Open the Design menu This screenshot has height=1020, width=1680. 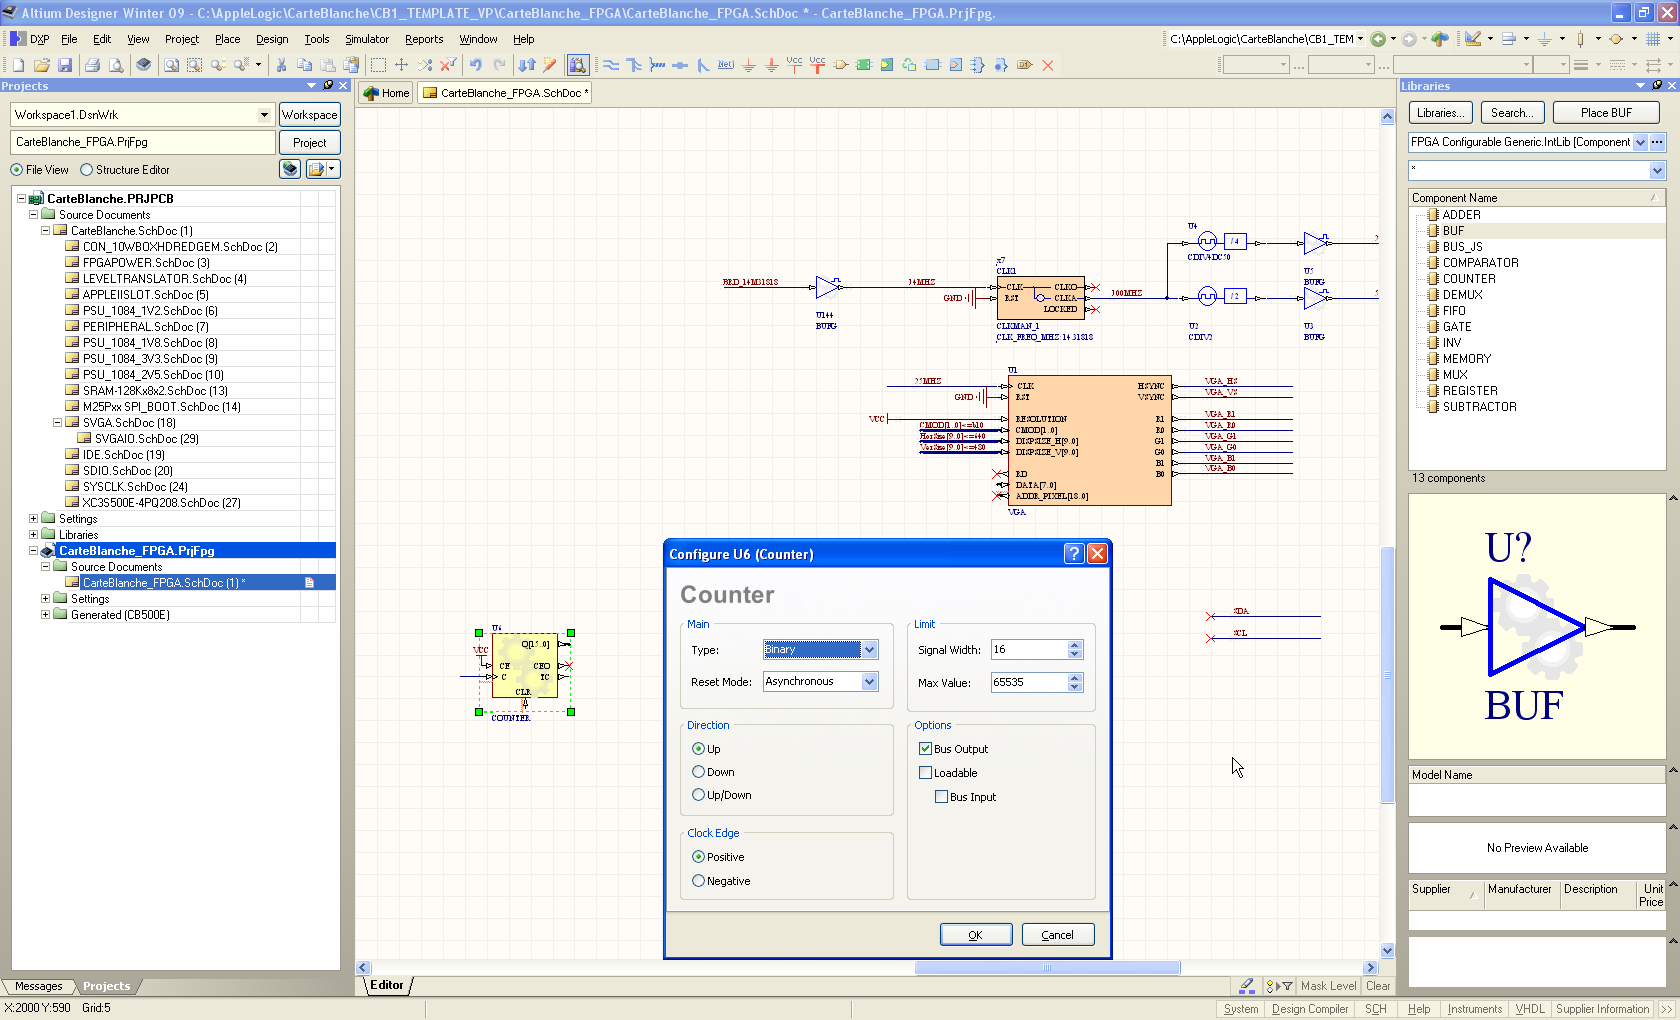click(272, 39)
